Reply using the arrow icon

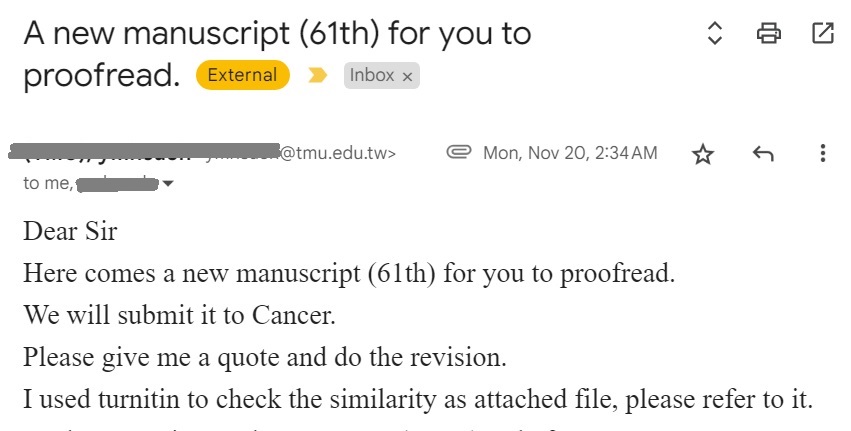click(x=763, y=154)
